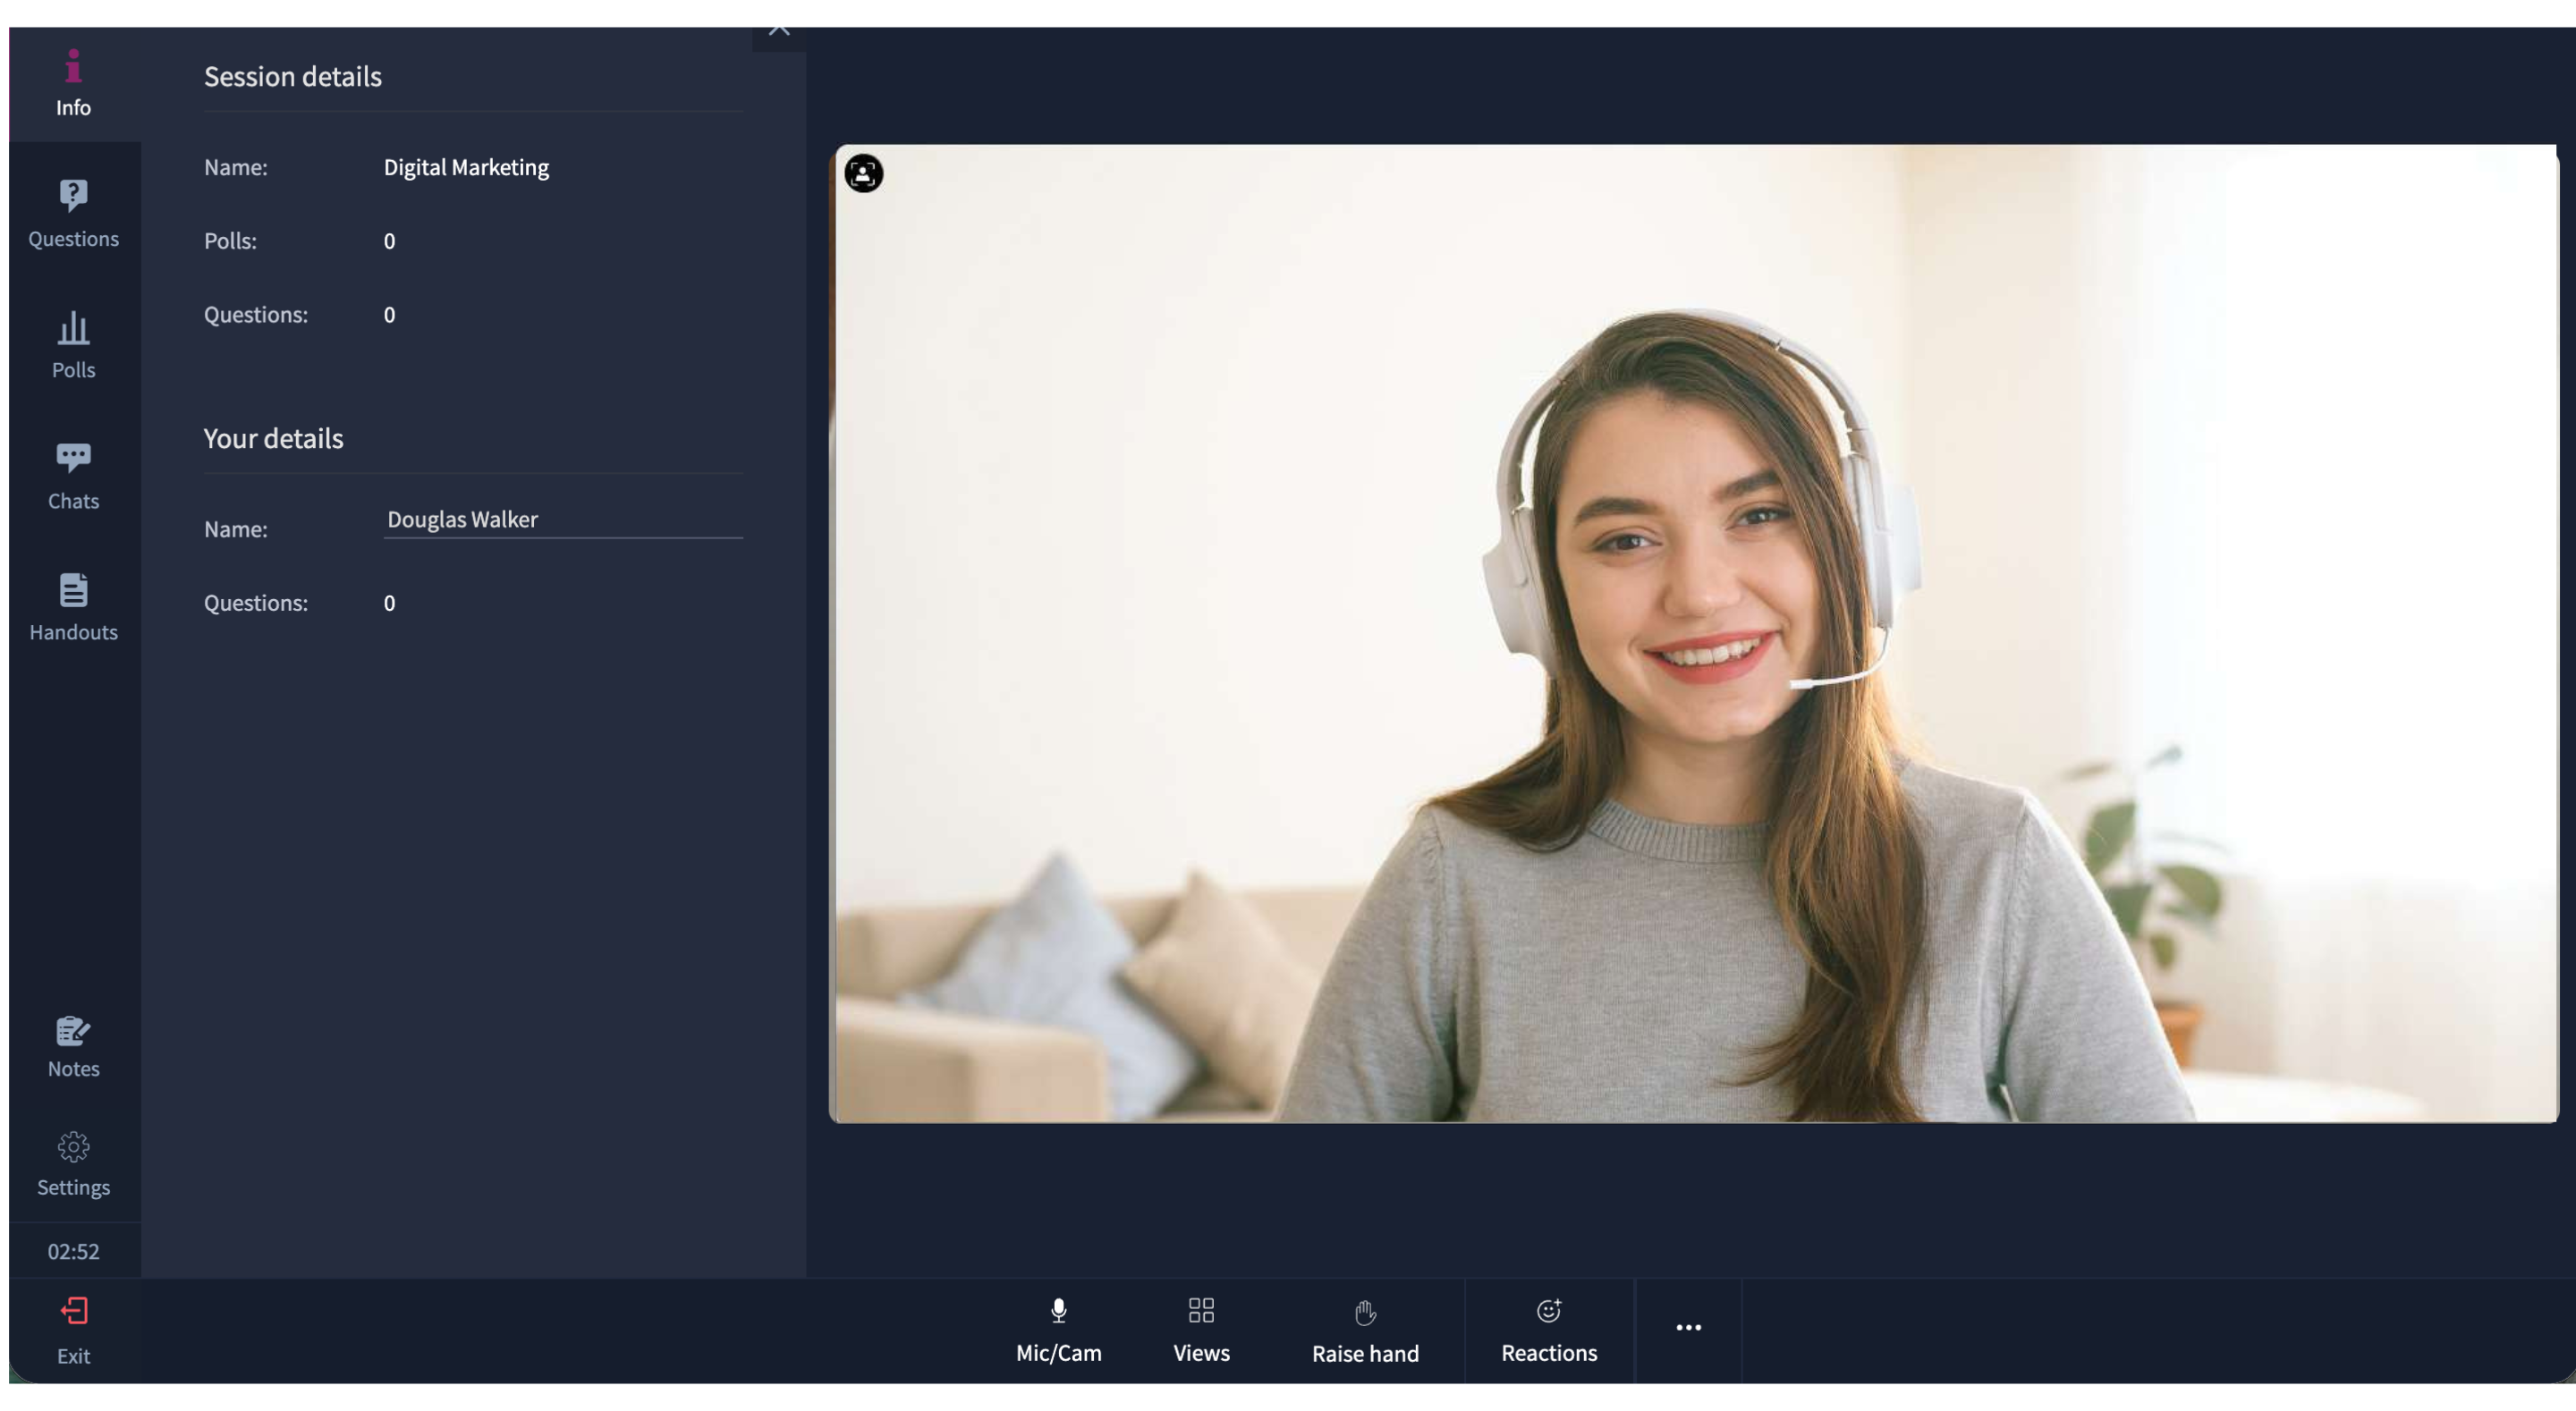
Task: Open the Handouts panel
Action: click(x=73, y=606)
